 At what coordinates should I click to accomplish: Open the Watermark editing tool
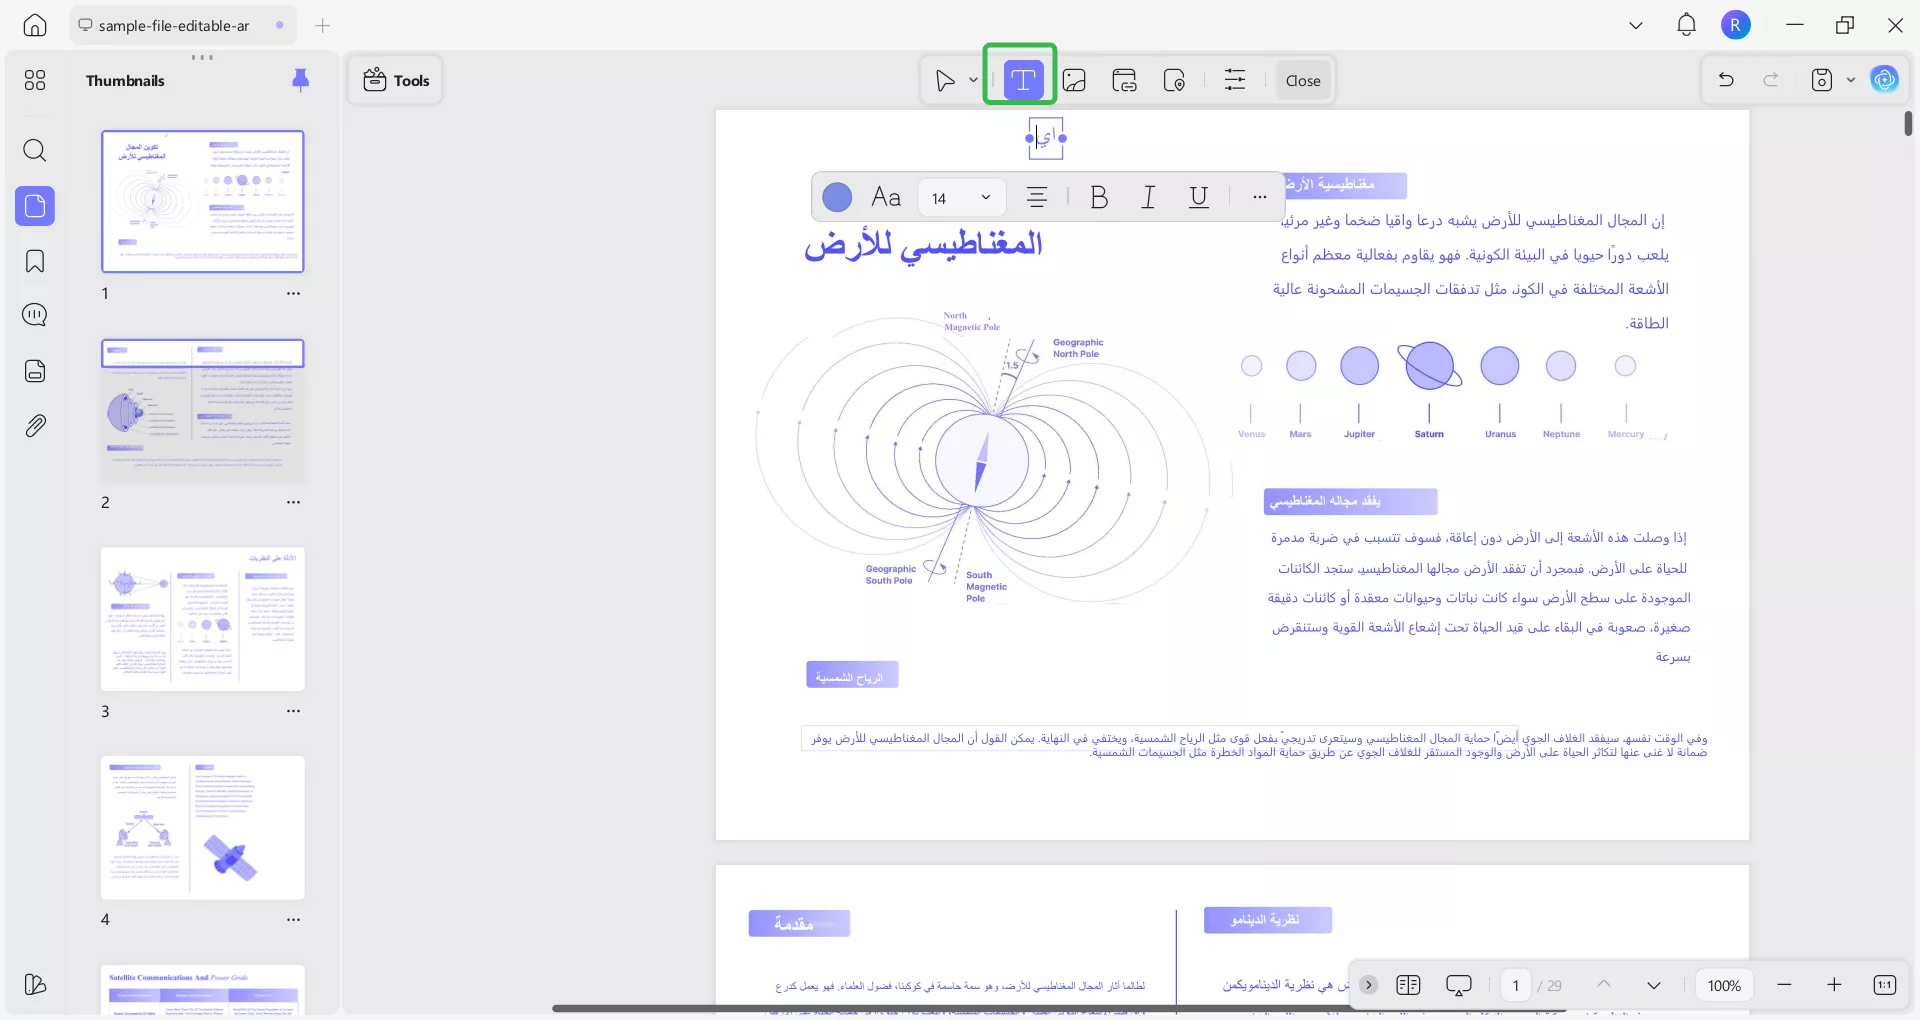click(1175, 80)
